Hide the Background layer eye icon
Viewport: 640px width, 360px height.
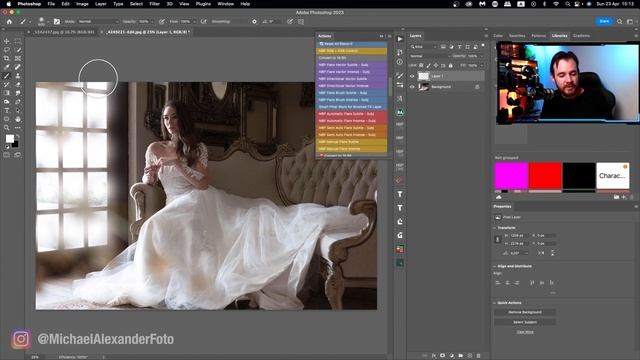pyautogui.click(x=412, y=87)
